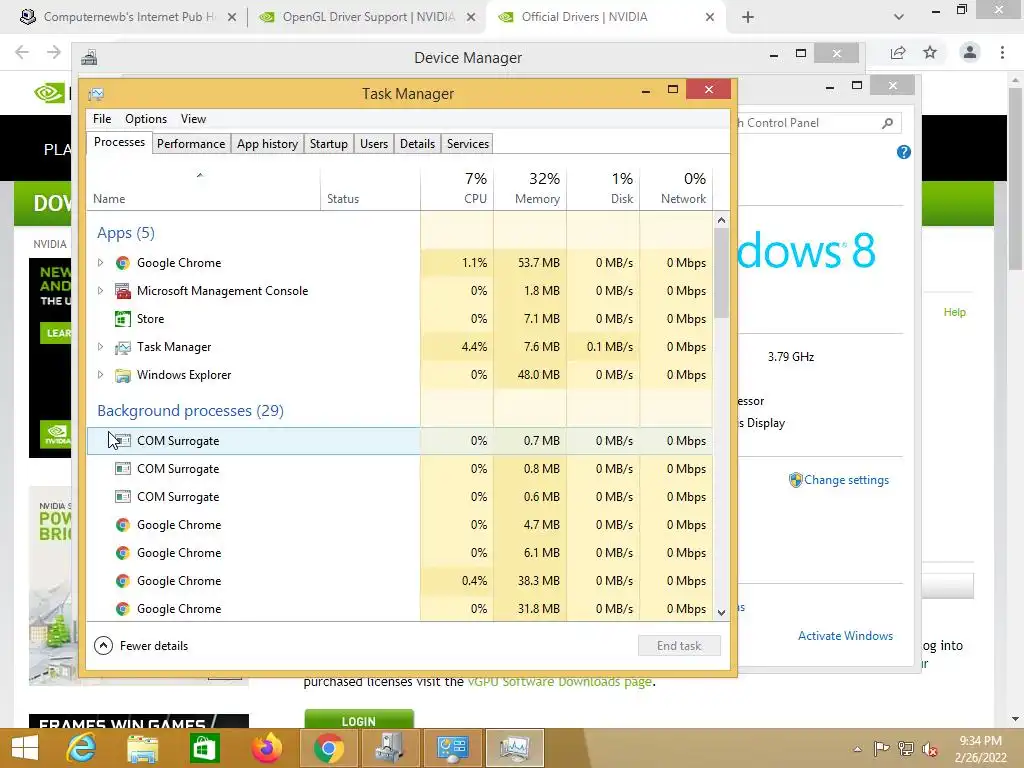Open the View menu in Task Manager
1024x768 pixels.
193,119
